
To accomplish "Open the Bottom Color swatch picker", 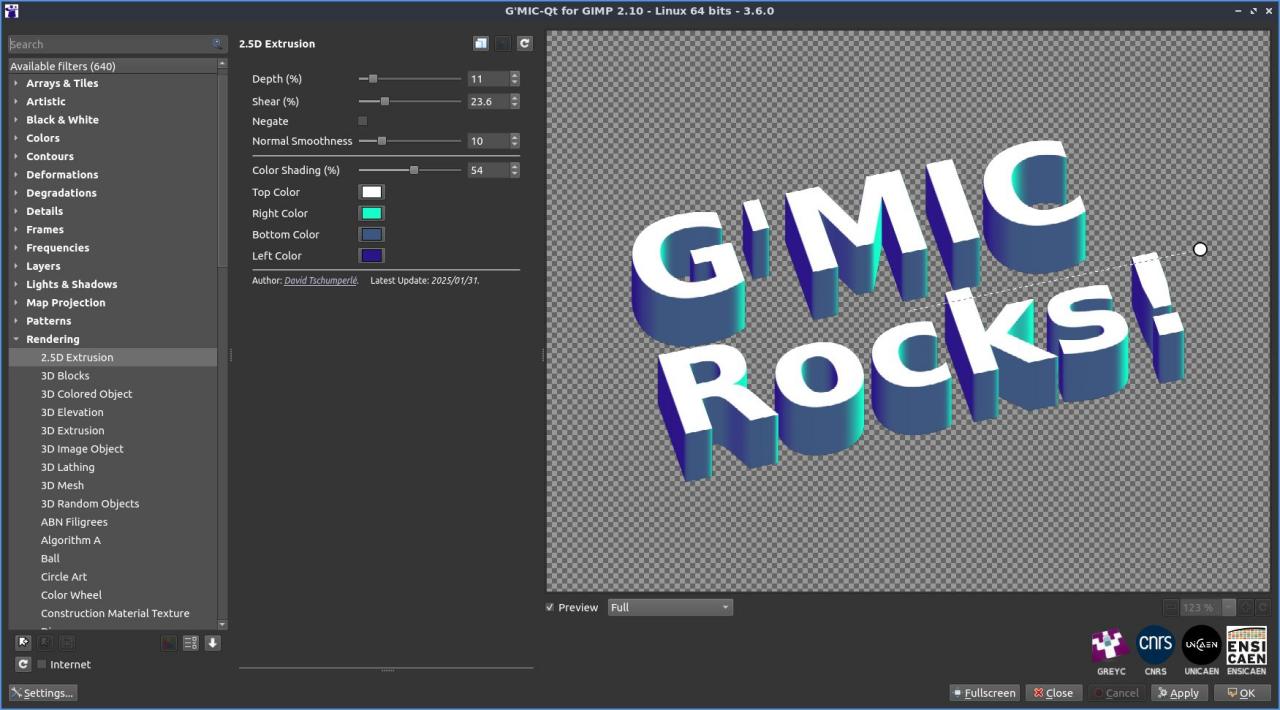I will pos(371,234).
